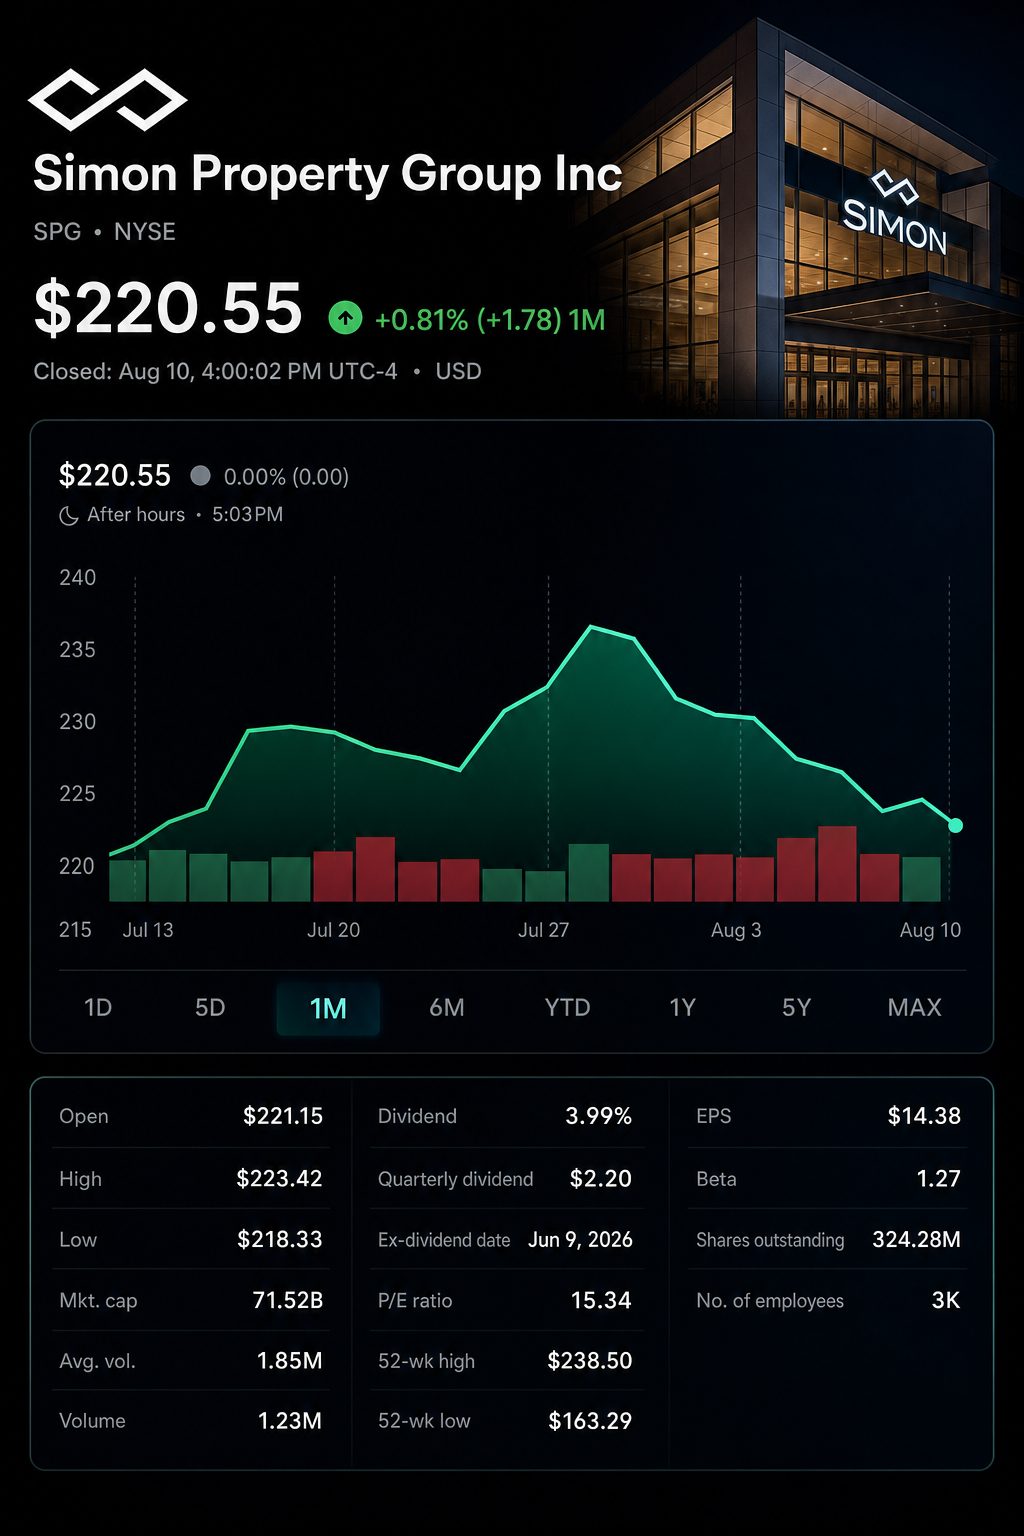Image resolution: width=1024 pixels, height=1536 pixels.
Task: Click the Avg. vol. value 1.85M
Action: point(290,1361)
